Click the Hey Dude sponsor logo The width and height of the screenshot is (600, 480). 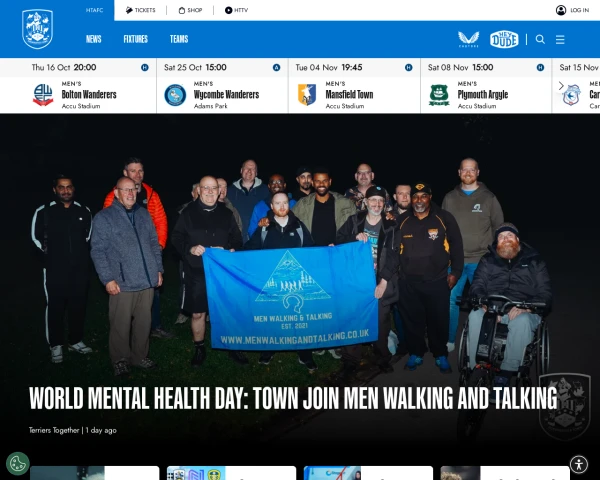tap(504, 39)
